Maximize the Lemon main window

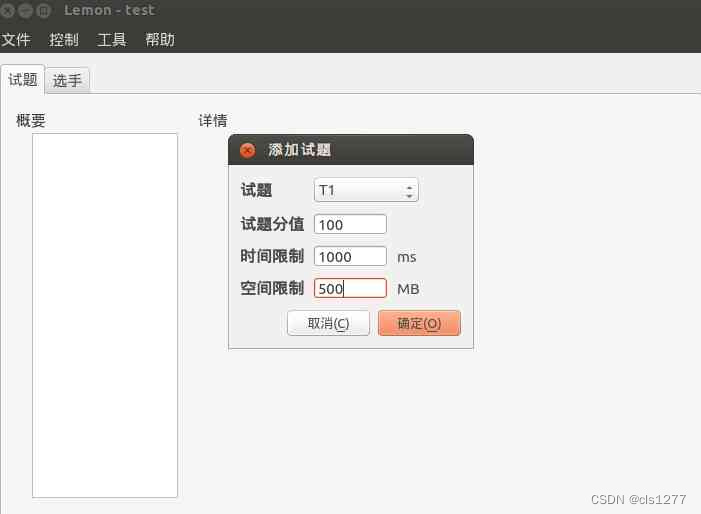coord(43,10)
